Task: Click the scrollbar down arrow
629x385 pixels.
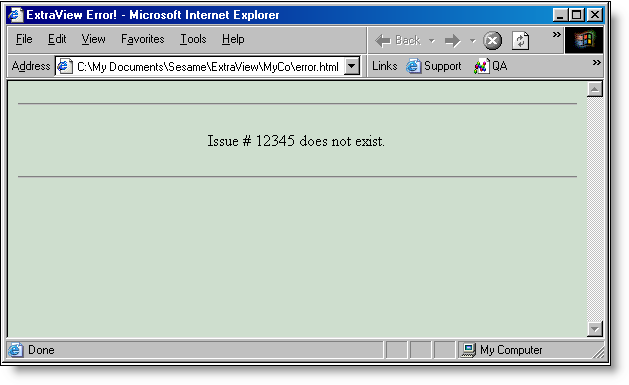Action: 595,329
